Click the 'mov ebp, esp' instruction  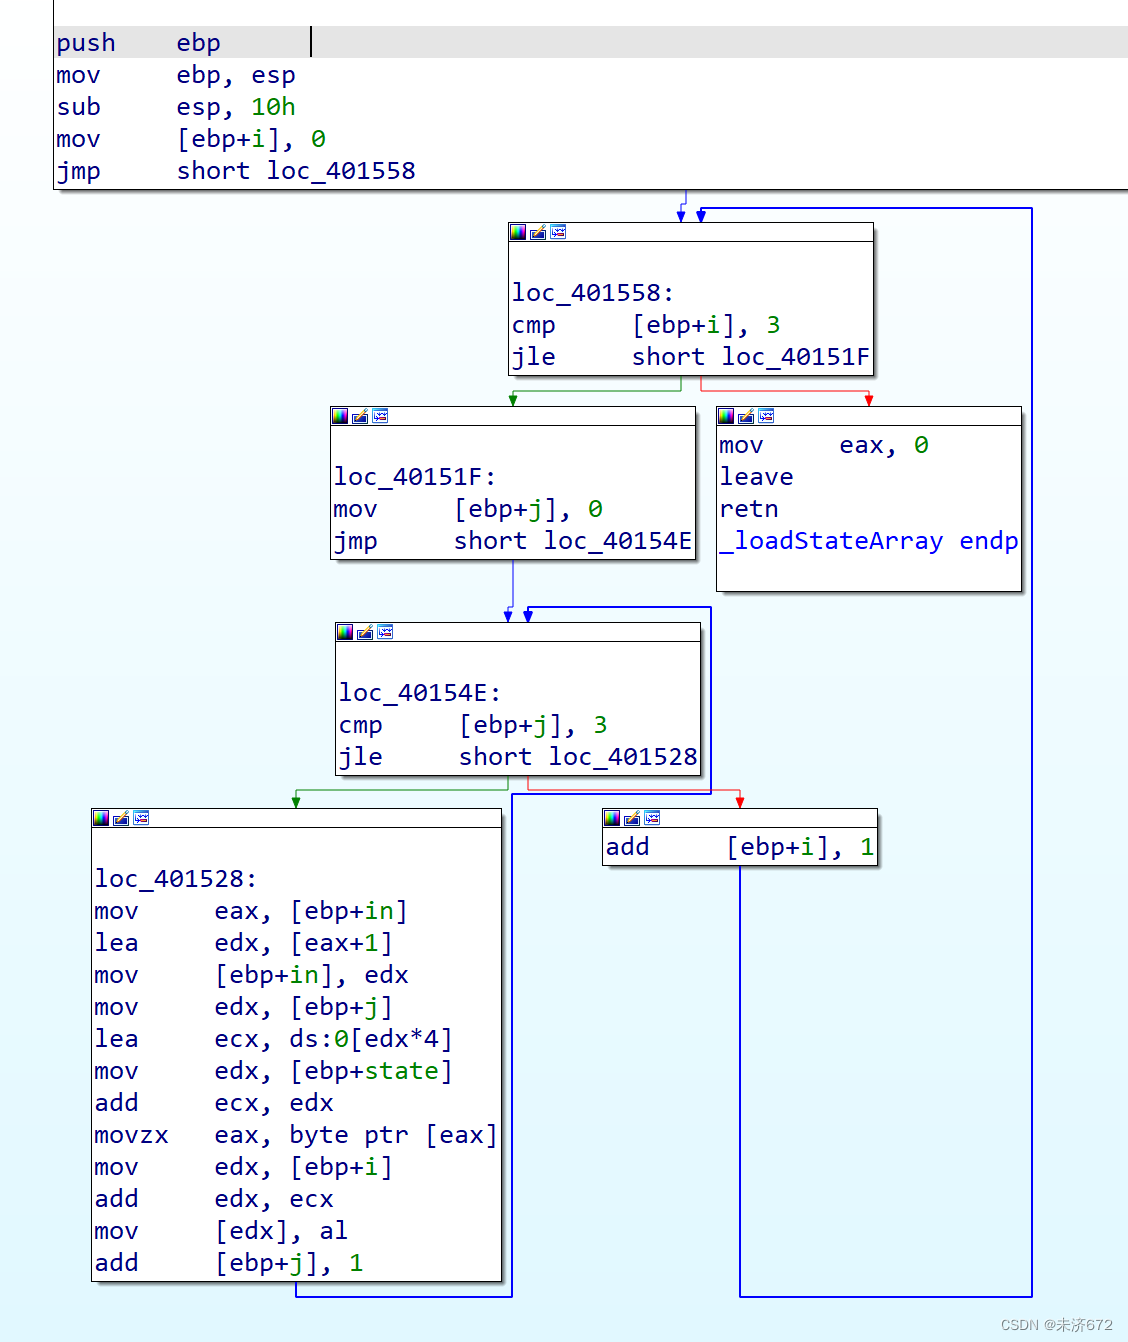[176, 75]
